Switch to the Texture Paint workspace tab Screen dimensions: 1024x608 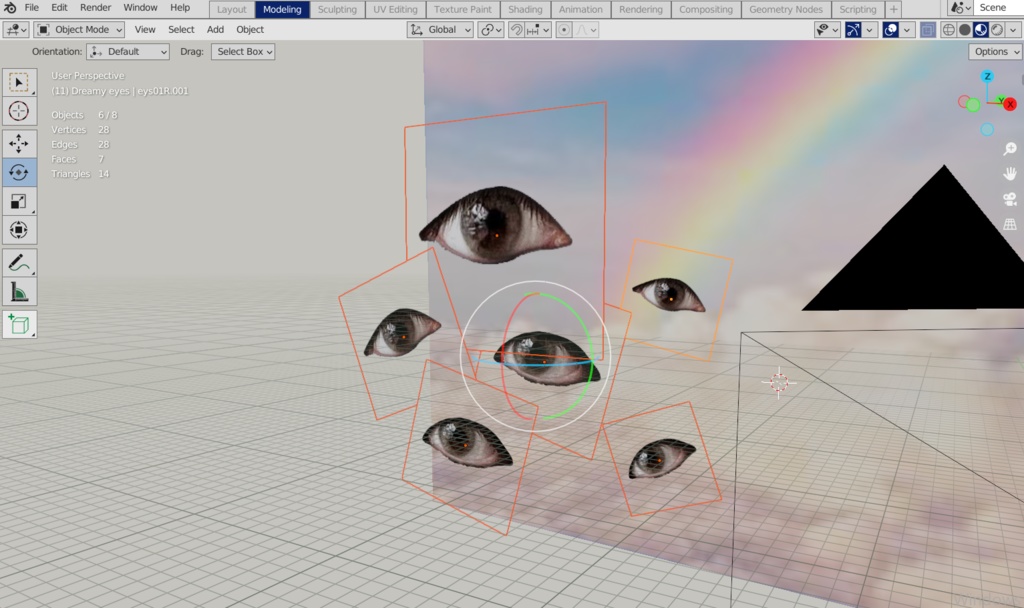[463, 9]
